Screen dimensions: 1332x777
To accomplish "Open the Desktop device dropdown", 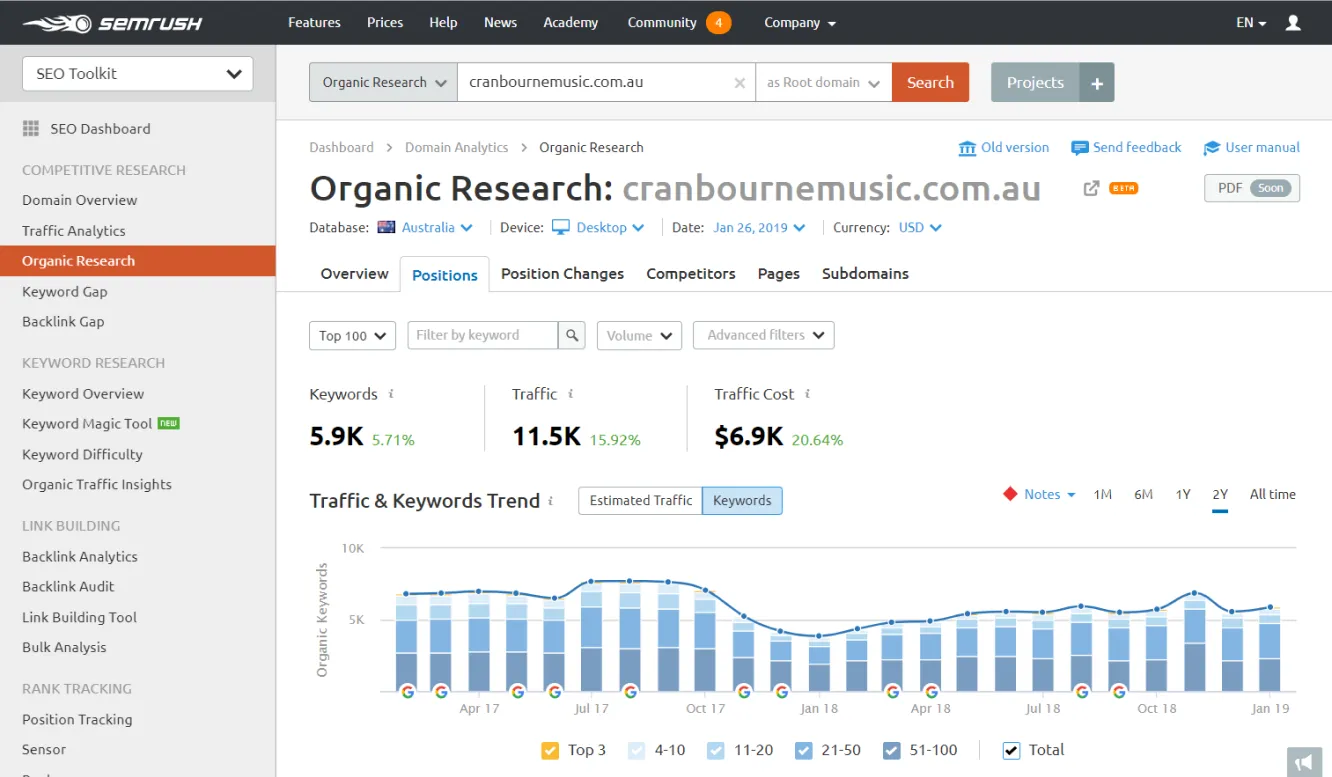I will click(x=611, y=228).
